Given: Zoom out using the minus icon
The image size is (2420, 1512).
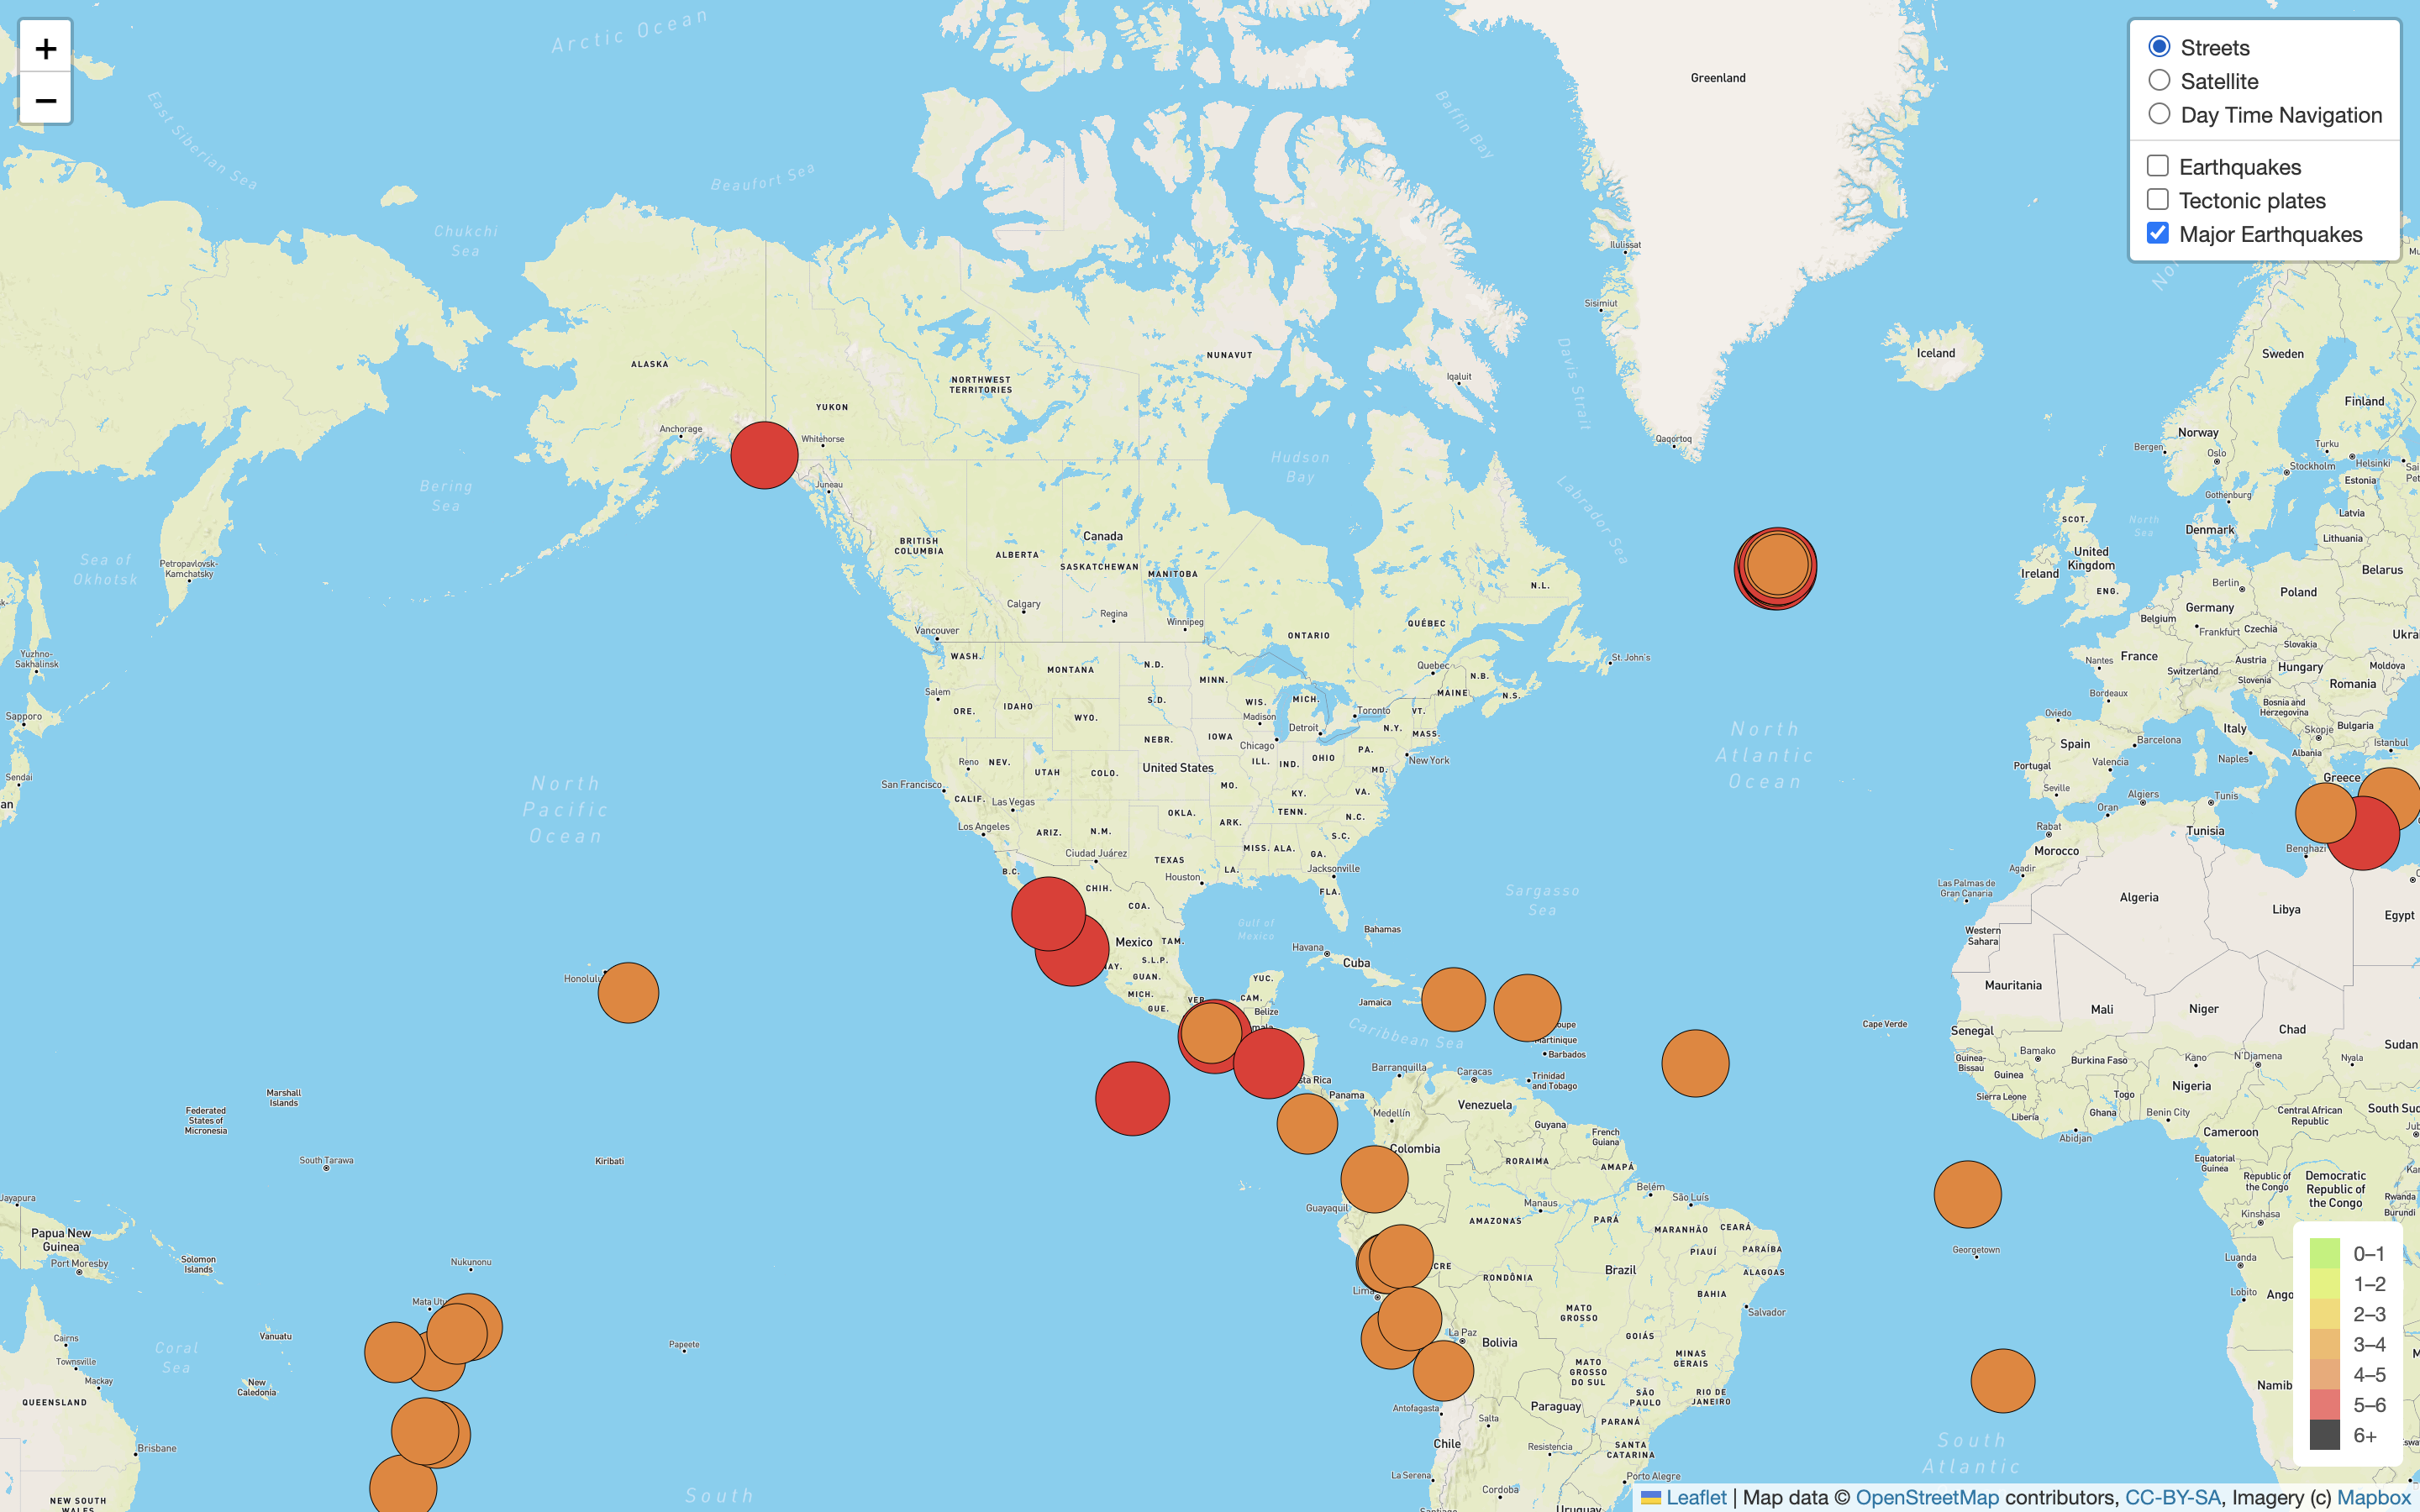Looking at the screenshot, I should click(44, 99).
